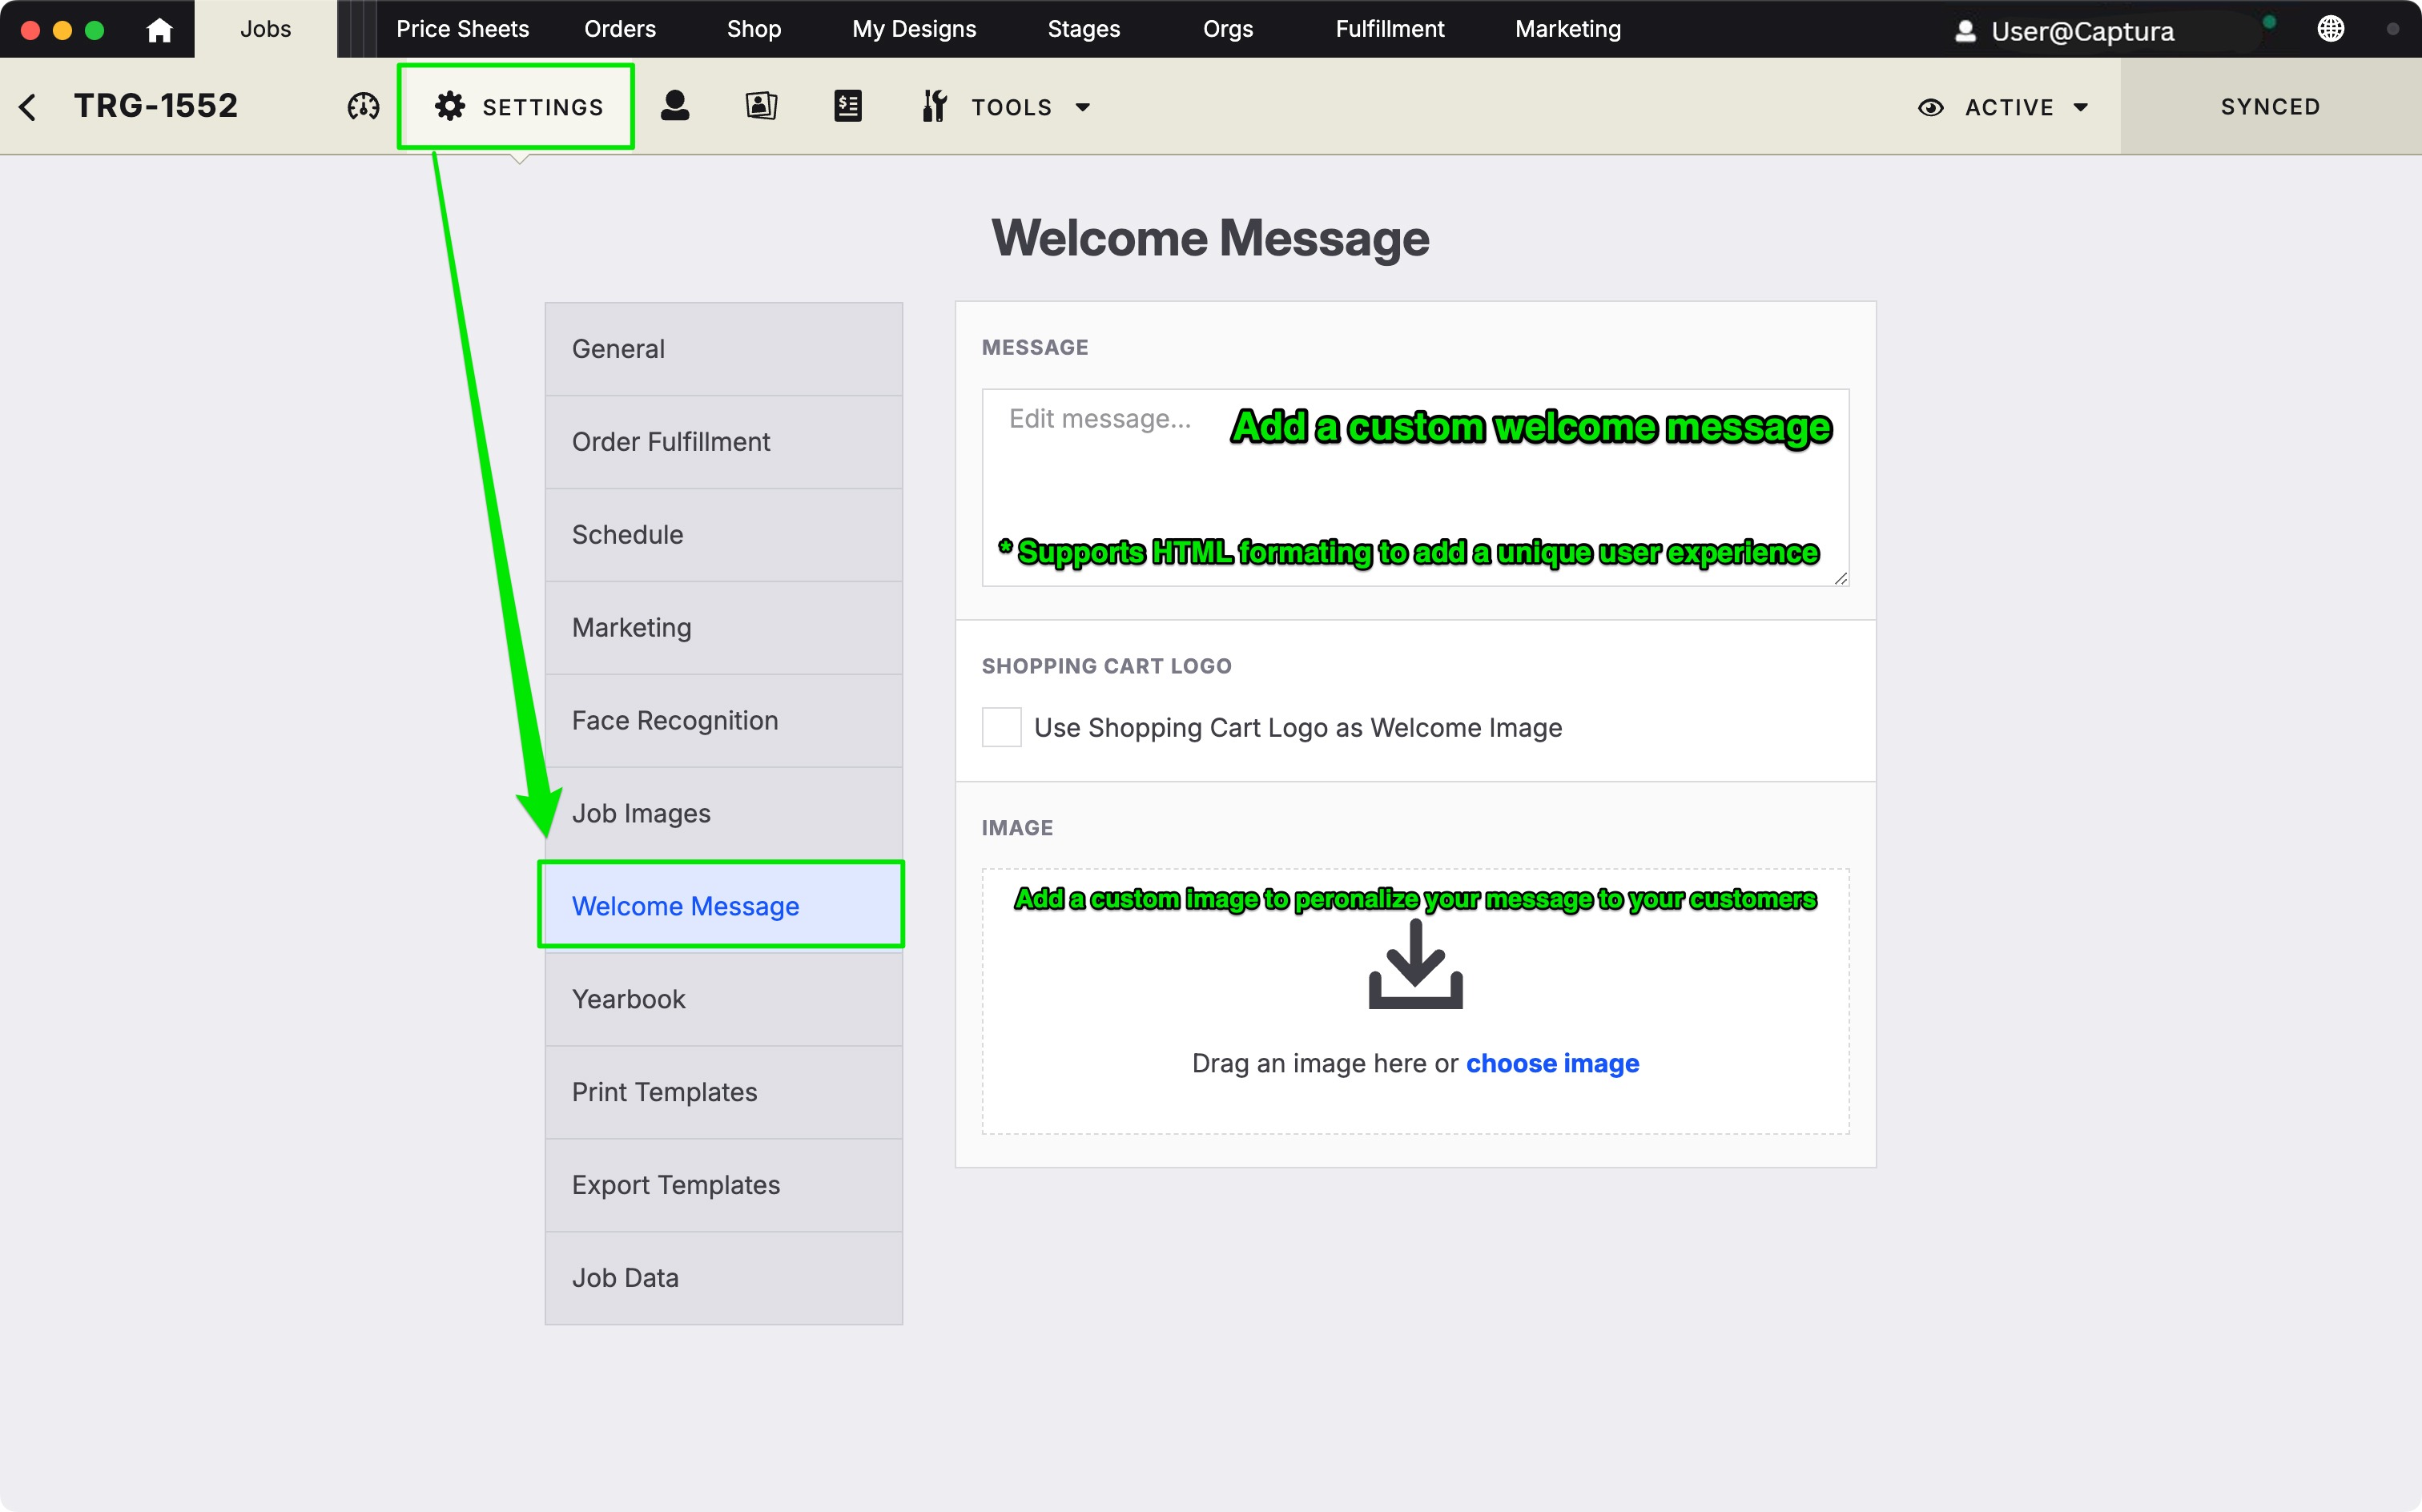
Task: Click the IMAGE section label
Action: click(x=1017, y=828)
